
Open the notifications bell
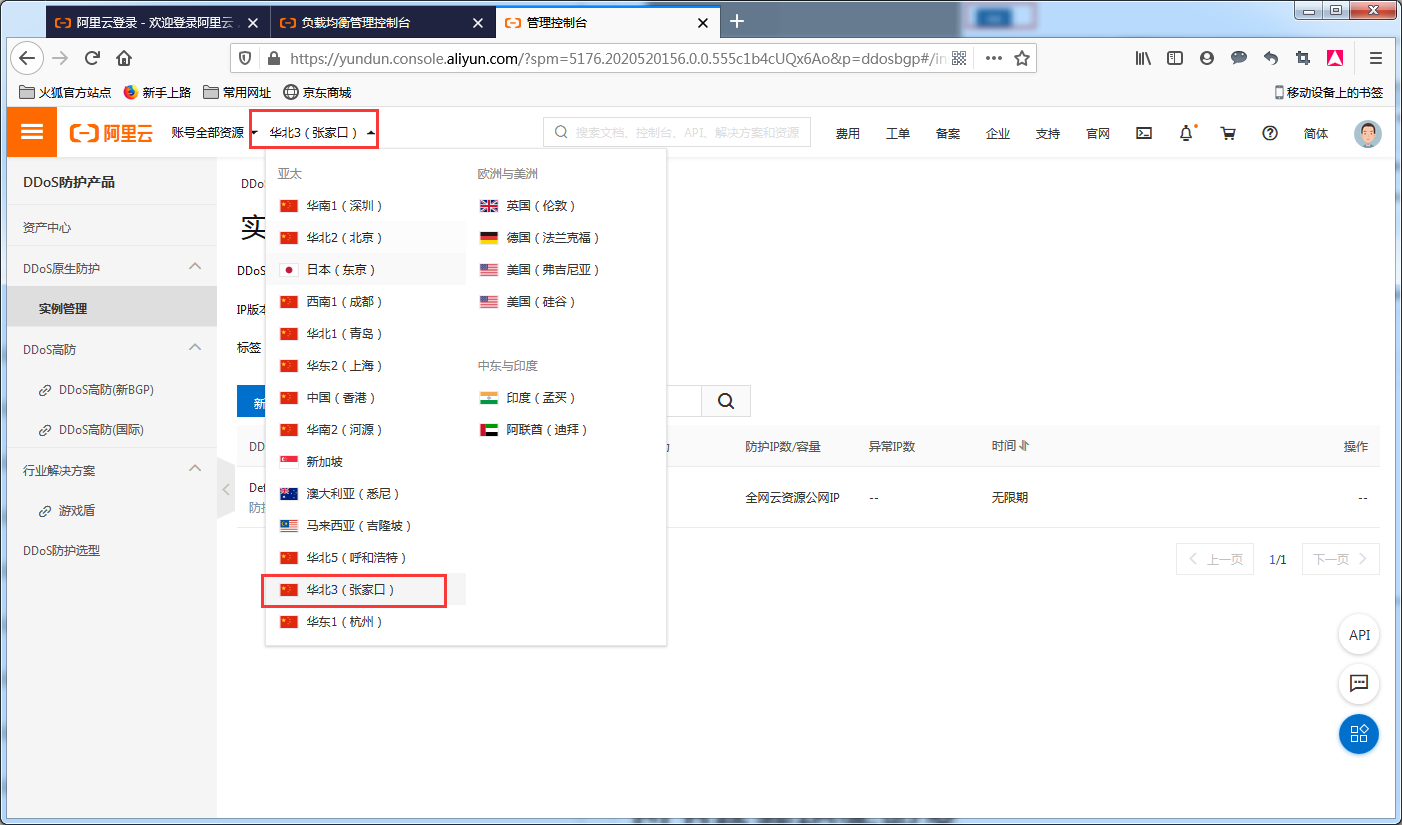point(1186,133)
